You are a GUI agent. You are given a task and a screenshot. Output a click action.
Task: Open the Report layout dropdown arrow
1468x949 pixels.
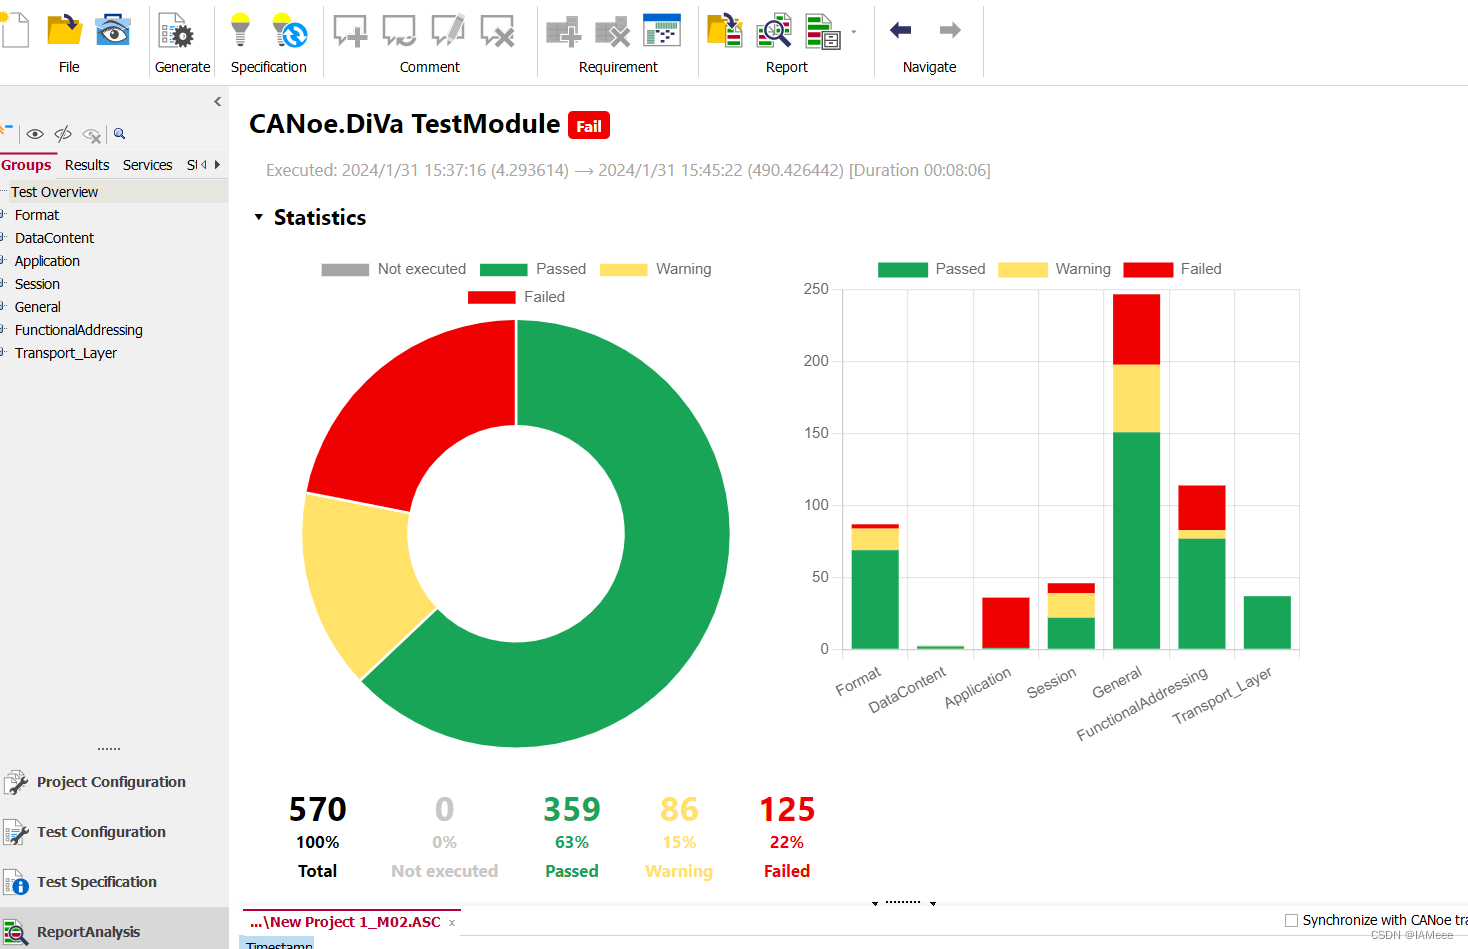click(853, 32)
